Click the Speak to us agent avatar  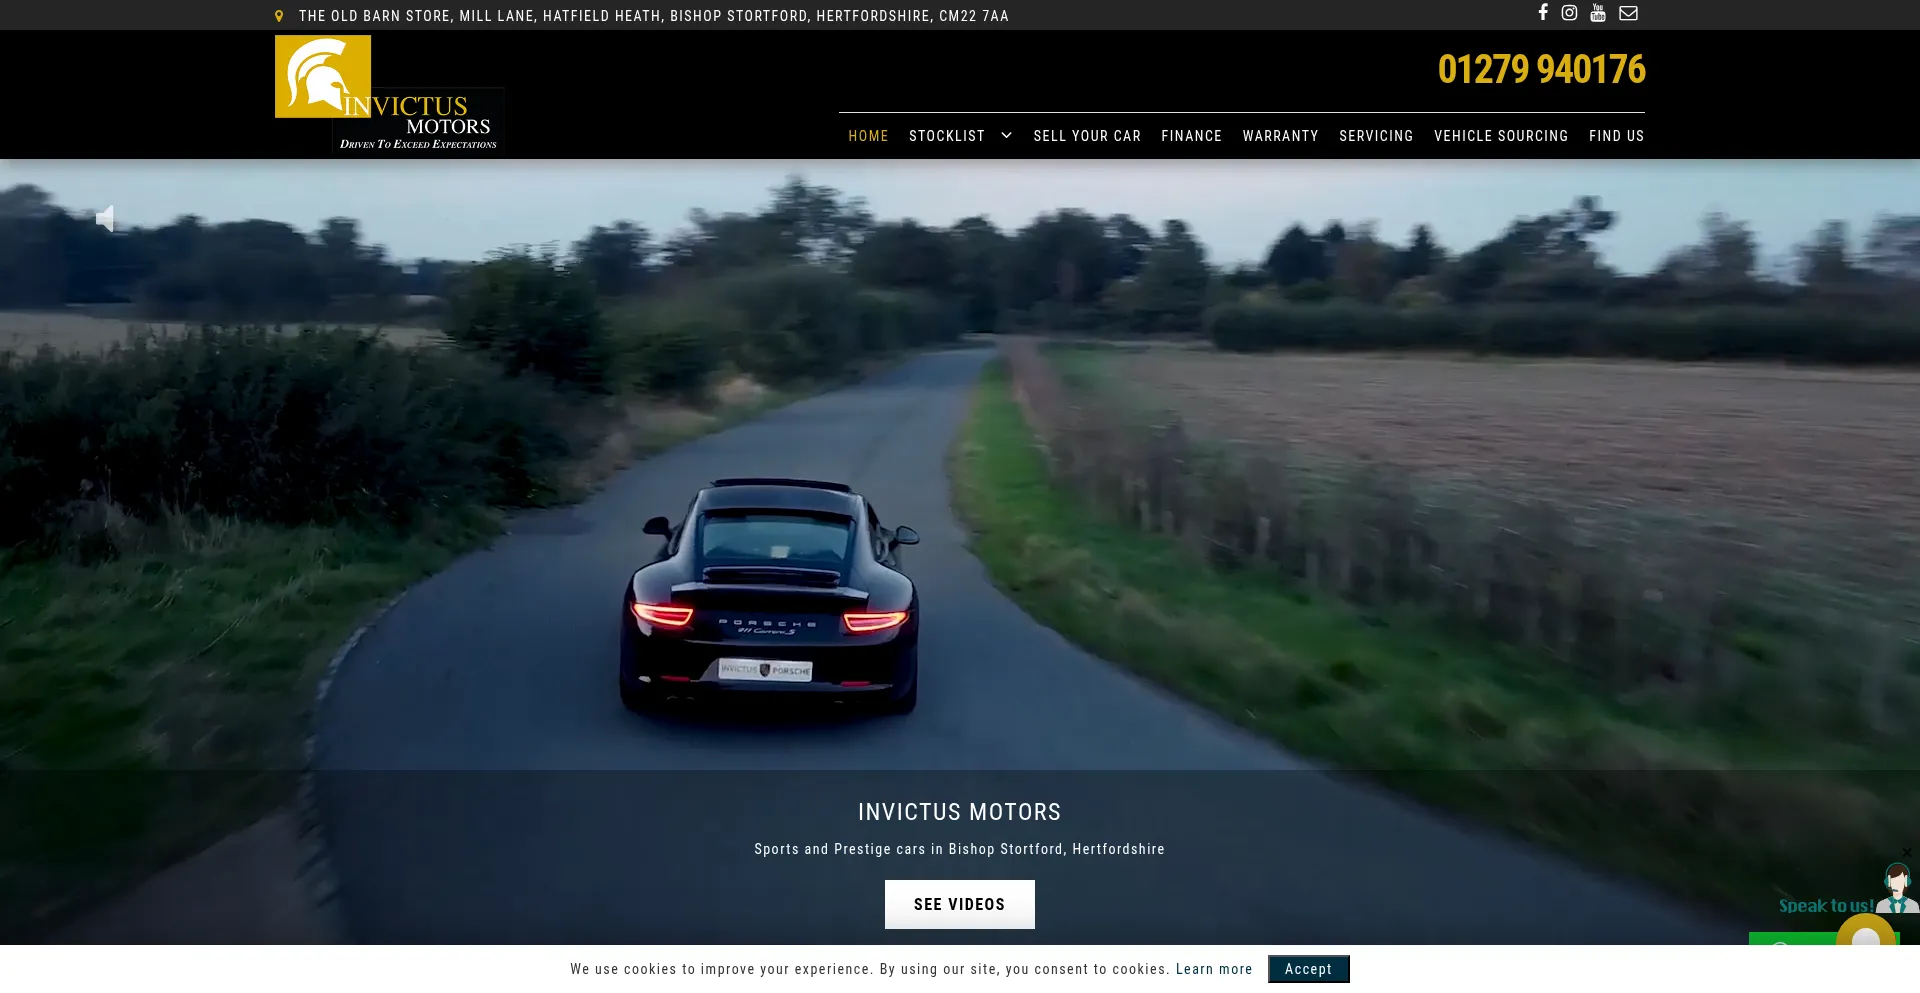click(1896, 887)
